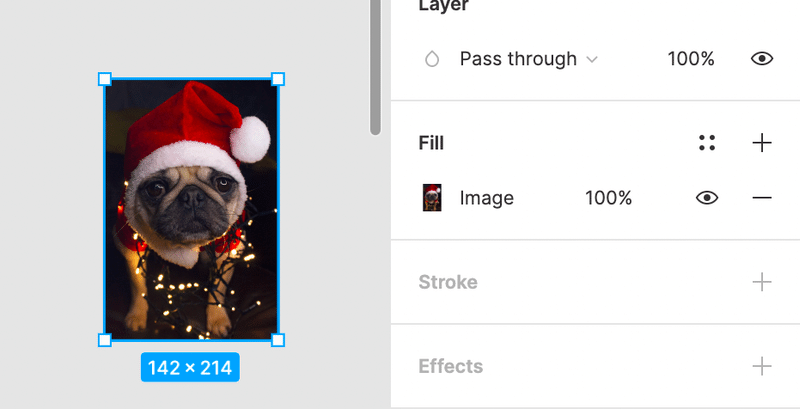The height and width of the screenshot is (409, 800).
Task: Click the bottom-right resize handle
Action: (278, 340)
